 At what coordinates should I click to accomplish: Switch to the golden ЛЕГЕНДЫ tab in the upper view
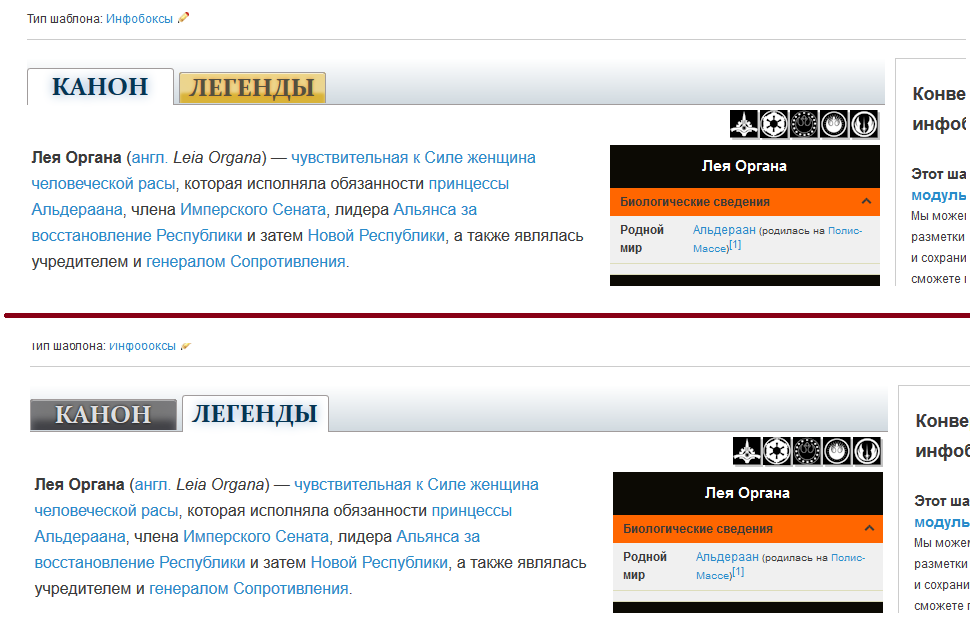pyautogui.click(x=252, y=88)
